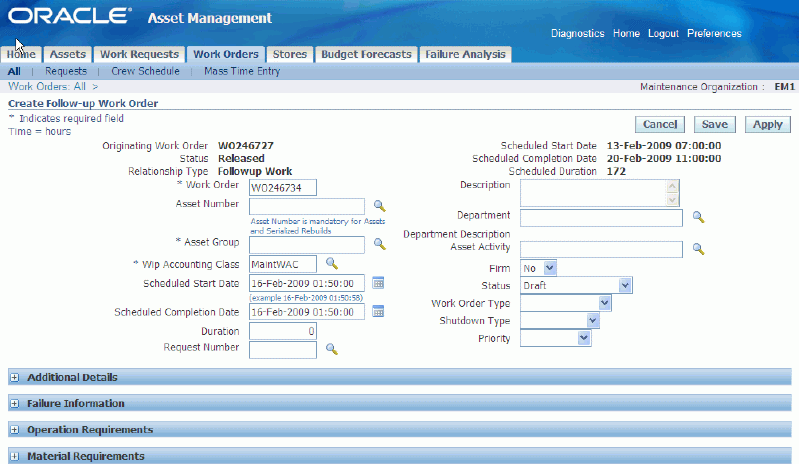Click the Save button

[x=714, y=124]
